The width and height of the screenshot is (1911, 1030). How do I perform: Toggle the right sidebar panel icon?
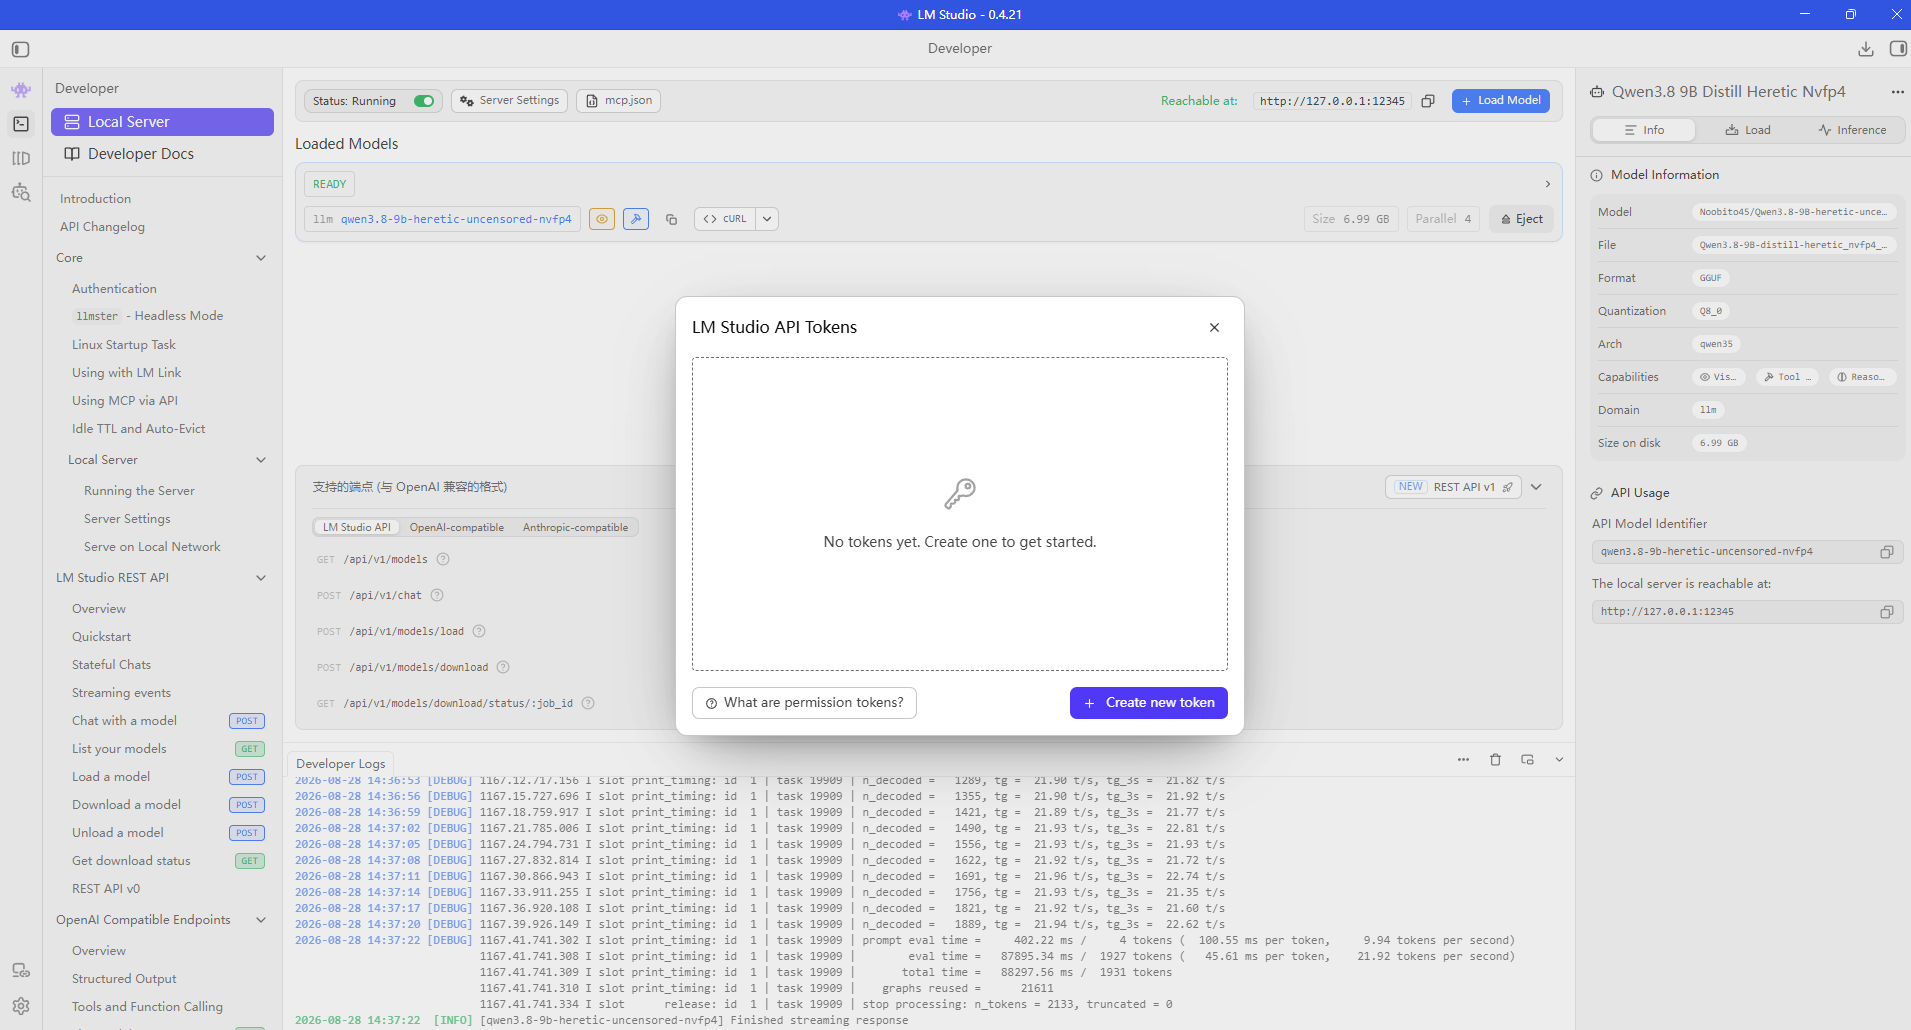point(1898,49)
